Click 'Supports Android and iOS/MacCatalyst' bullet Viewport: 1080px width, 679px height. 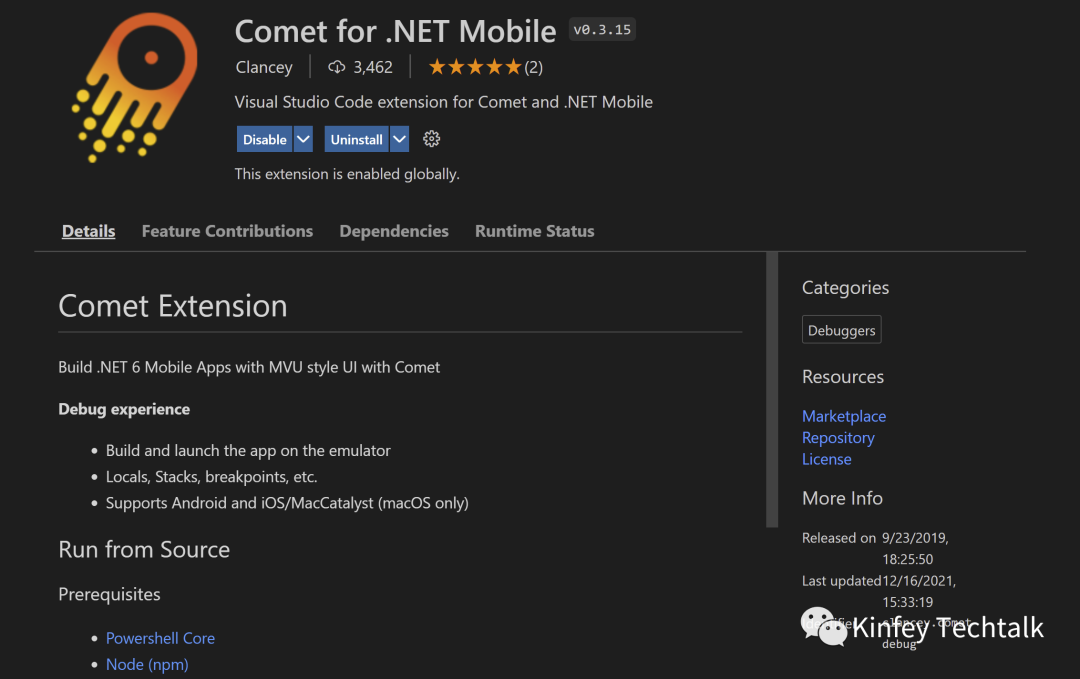click(x=287, y=503)
